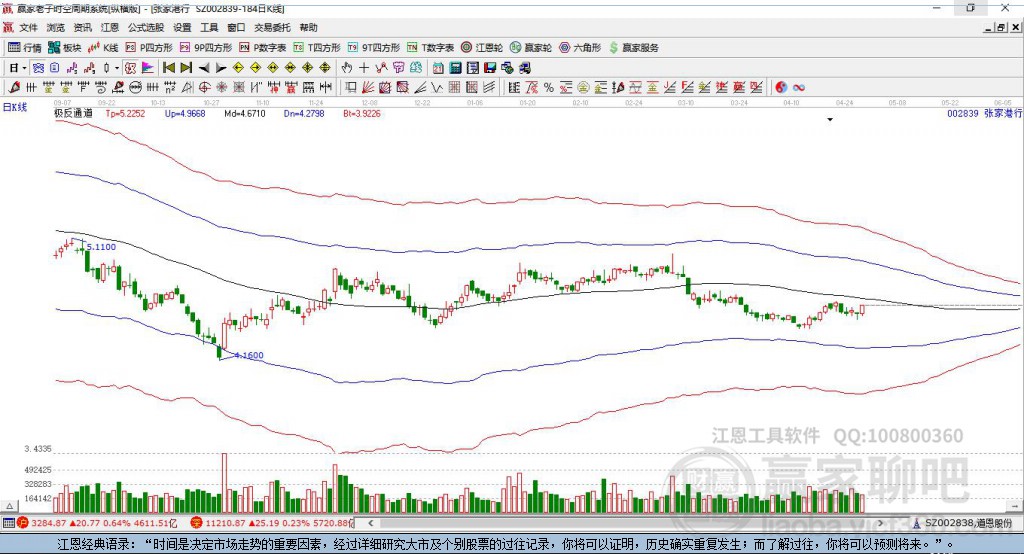The image size is (1024, 554).
Task: Open the 文件 menu
Action: [28, 27]
